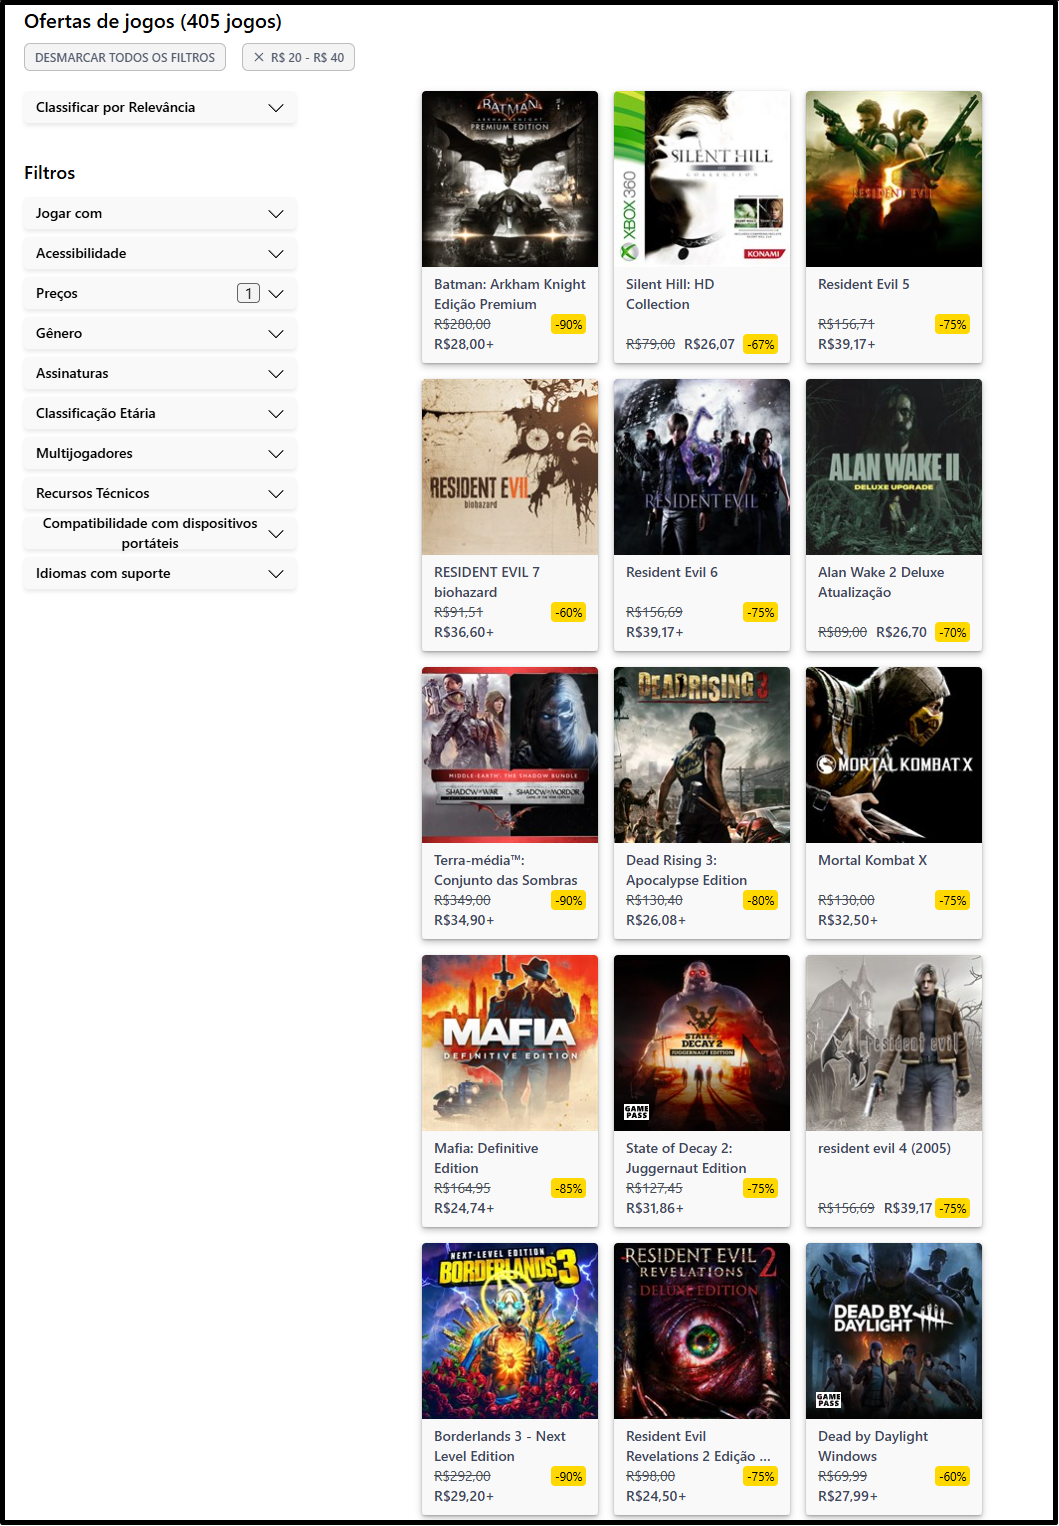Viewport: 1059px width, 1526px height.
Task: Open Mafia Definitive Edition cover image
Action: pyautogui.click(x=510, y=1043)
